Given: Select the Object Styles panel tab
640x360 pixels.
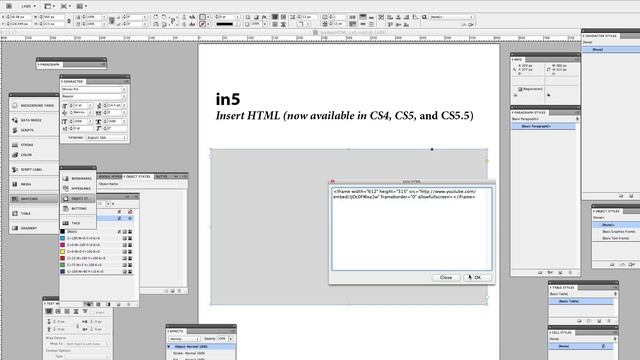Looking at the screenshot, I should click(607, 211).
